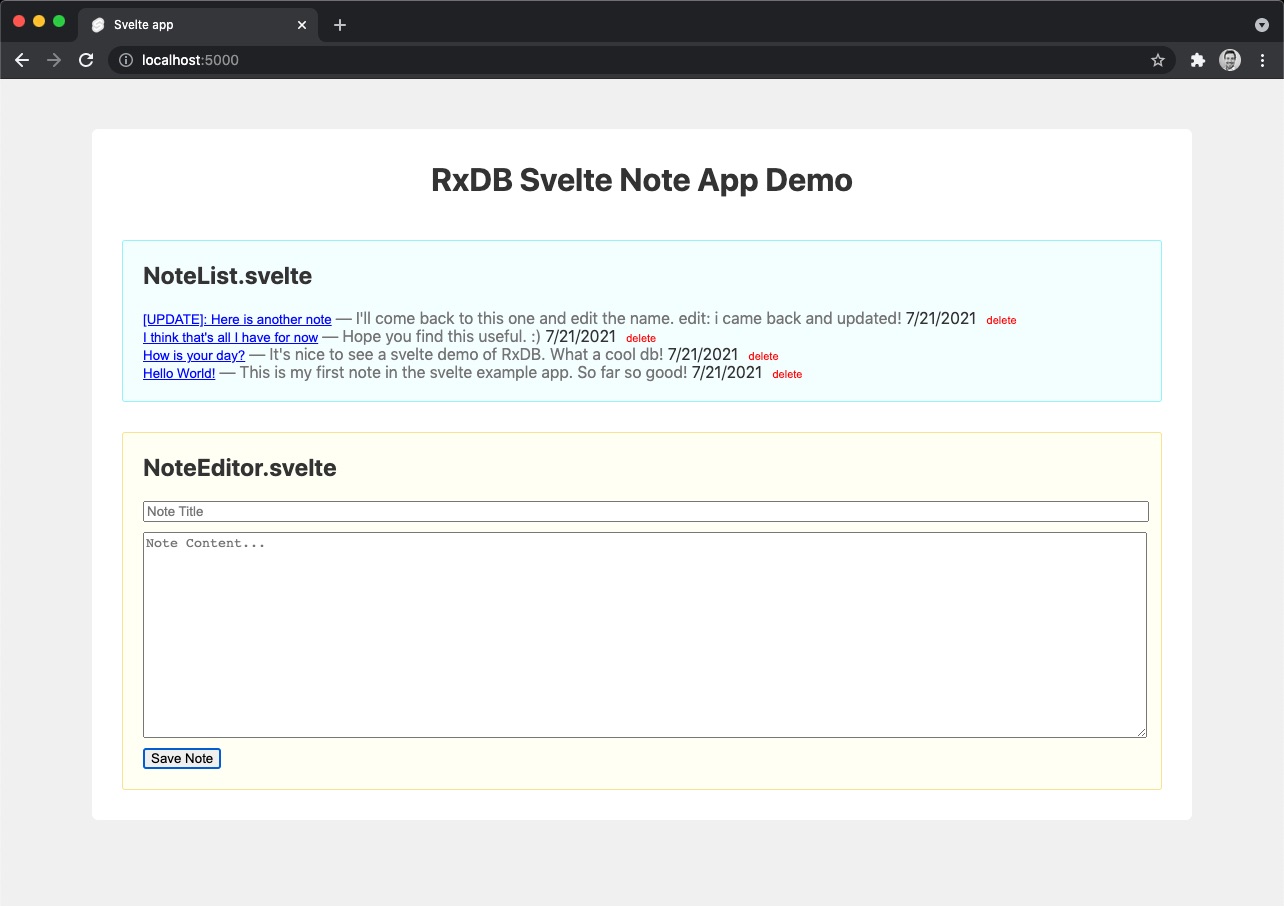Open the '[UPDATE]: Here is another note' link
1284x906 pixels.
click(x=237, y=320)
